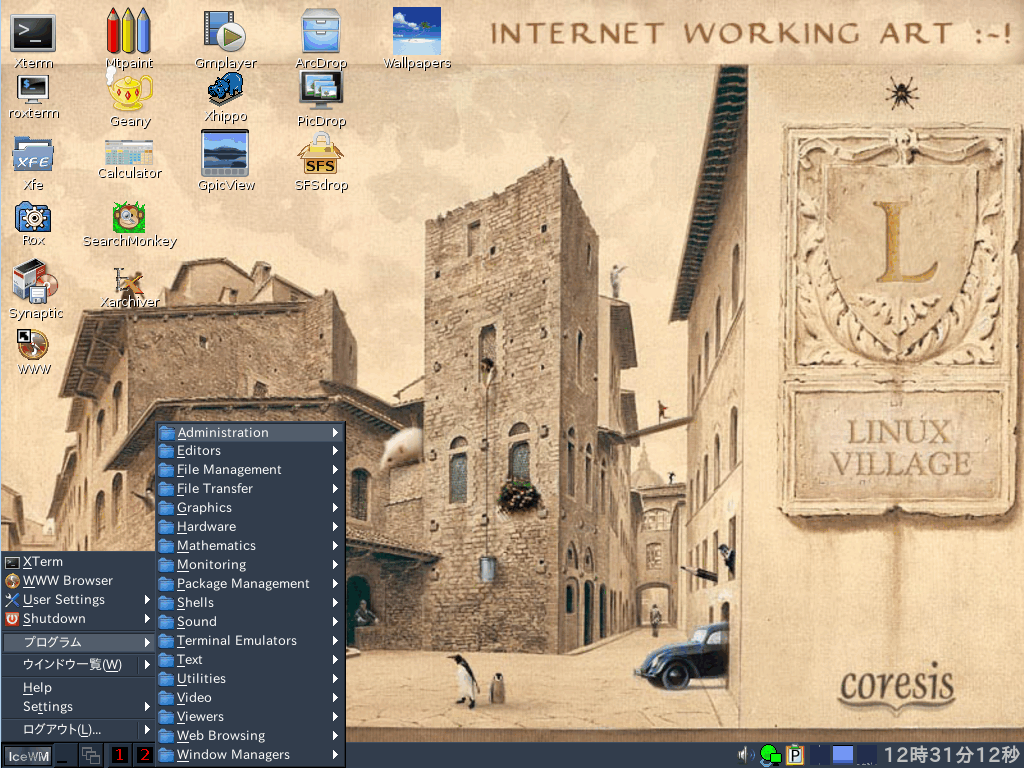The width and height of the screenshot is (1024, 768).
Task: Expand the ウインドウ一覧(W) submenu arrow
Action: (147, 665)
